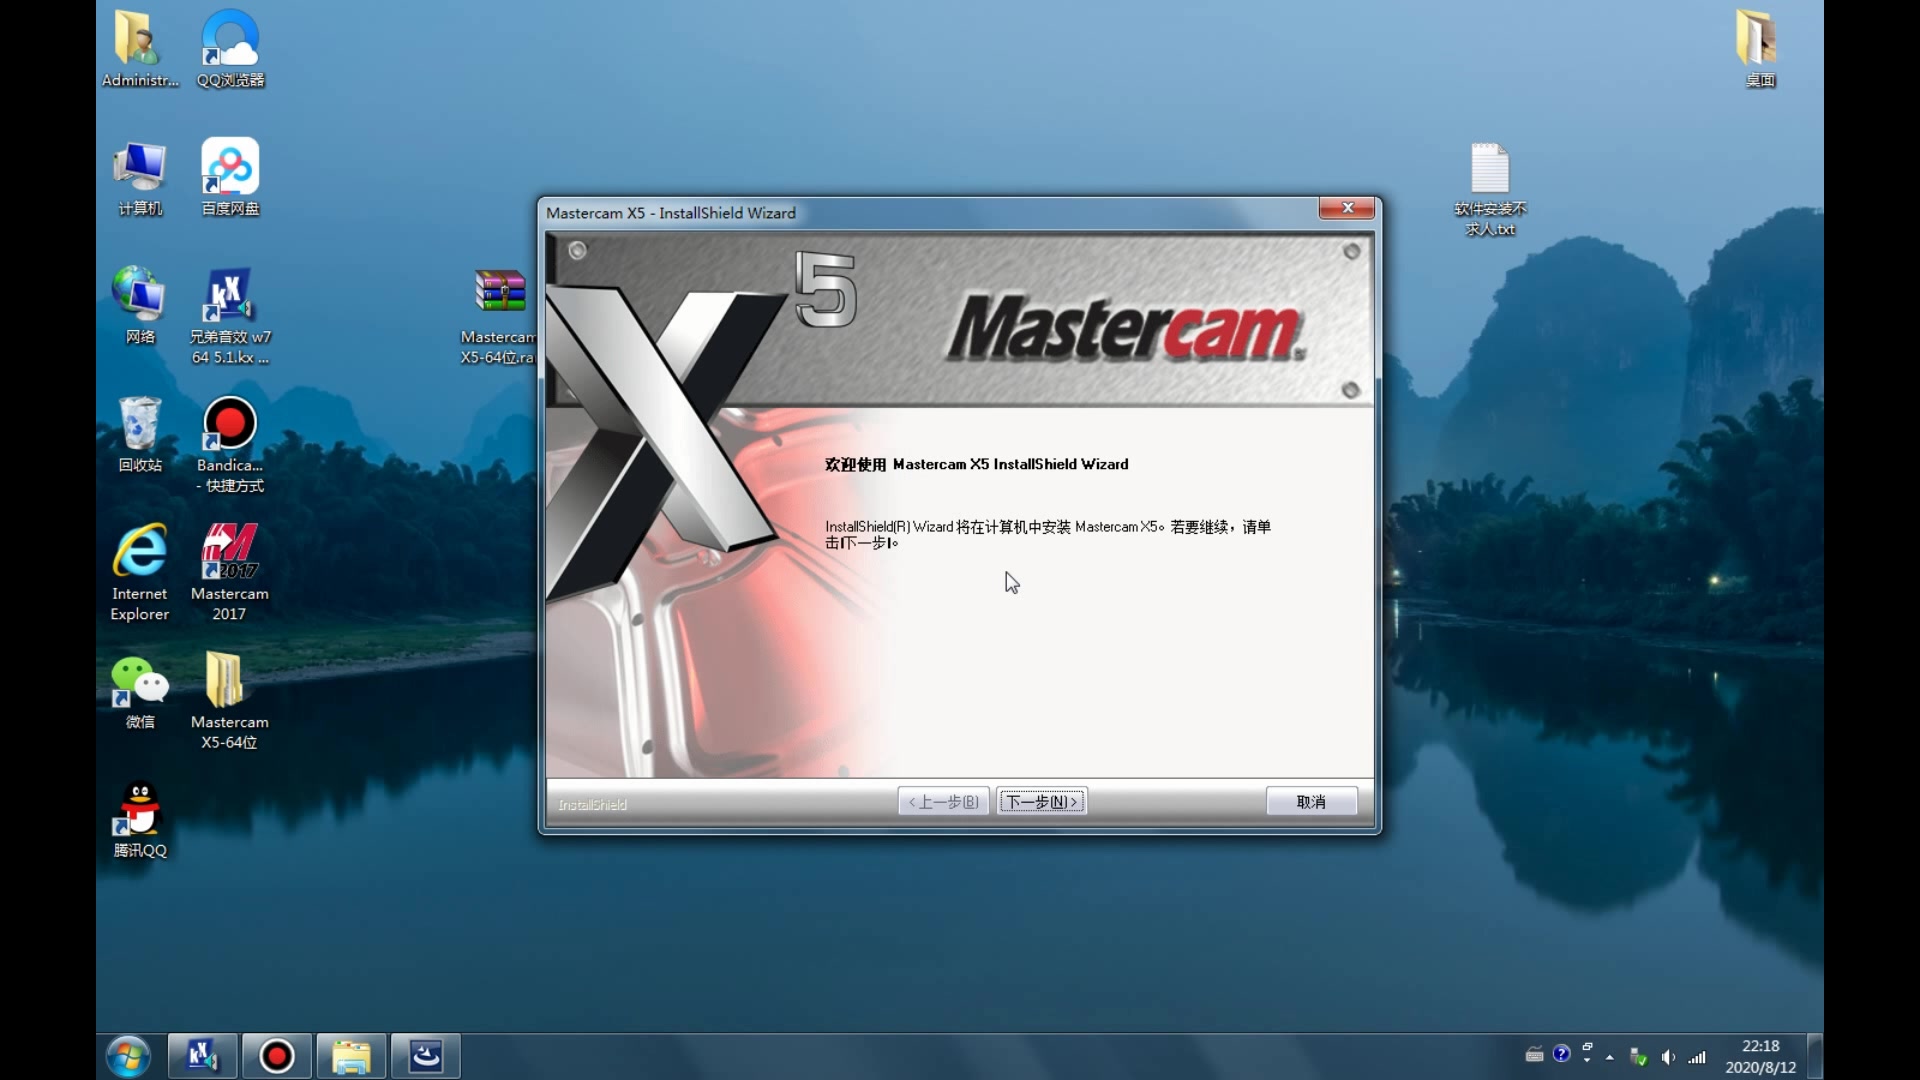Click the 取消 cancel button
The height and width of the screenshot is (1080, 1920).
1311,801
